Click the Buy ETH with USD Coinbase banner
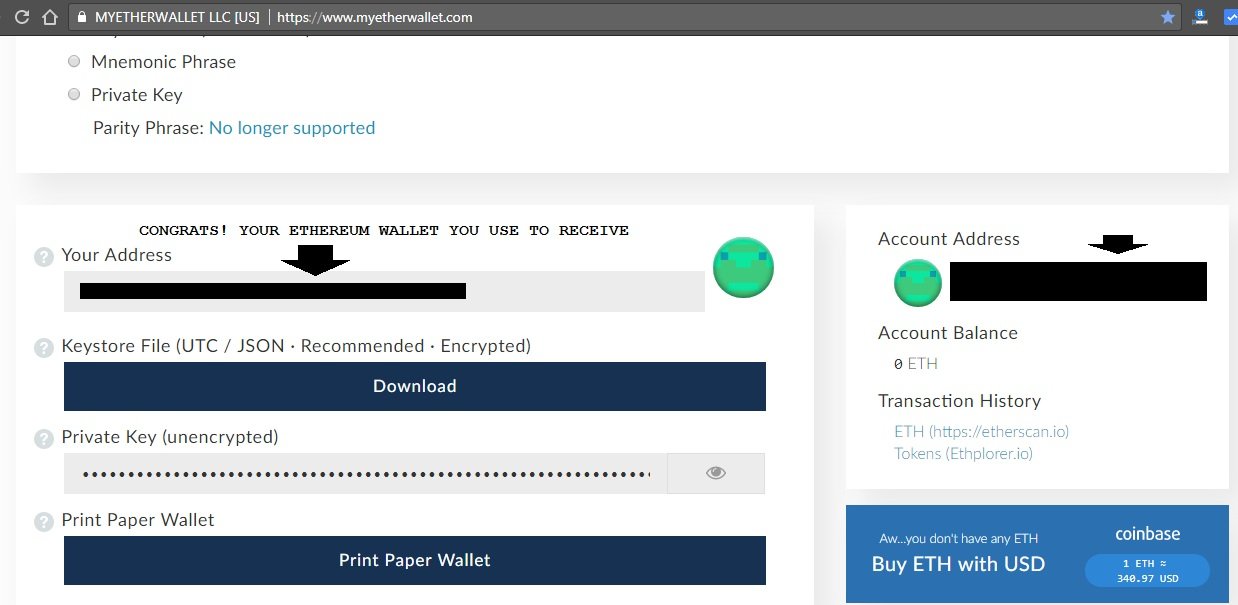 point(1037,554)
